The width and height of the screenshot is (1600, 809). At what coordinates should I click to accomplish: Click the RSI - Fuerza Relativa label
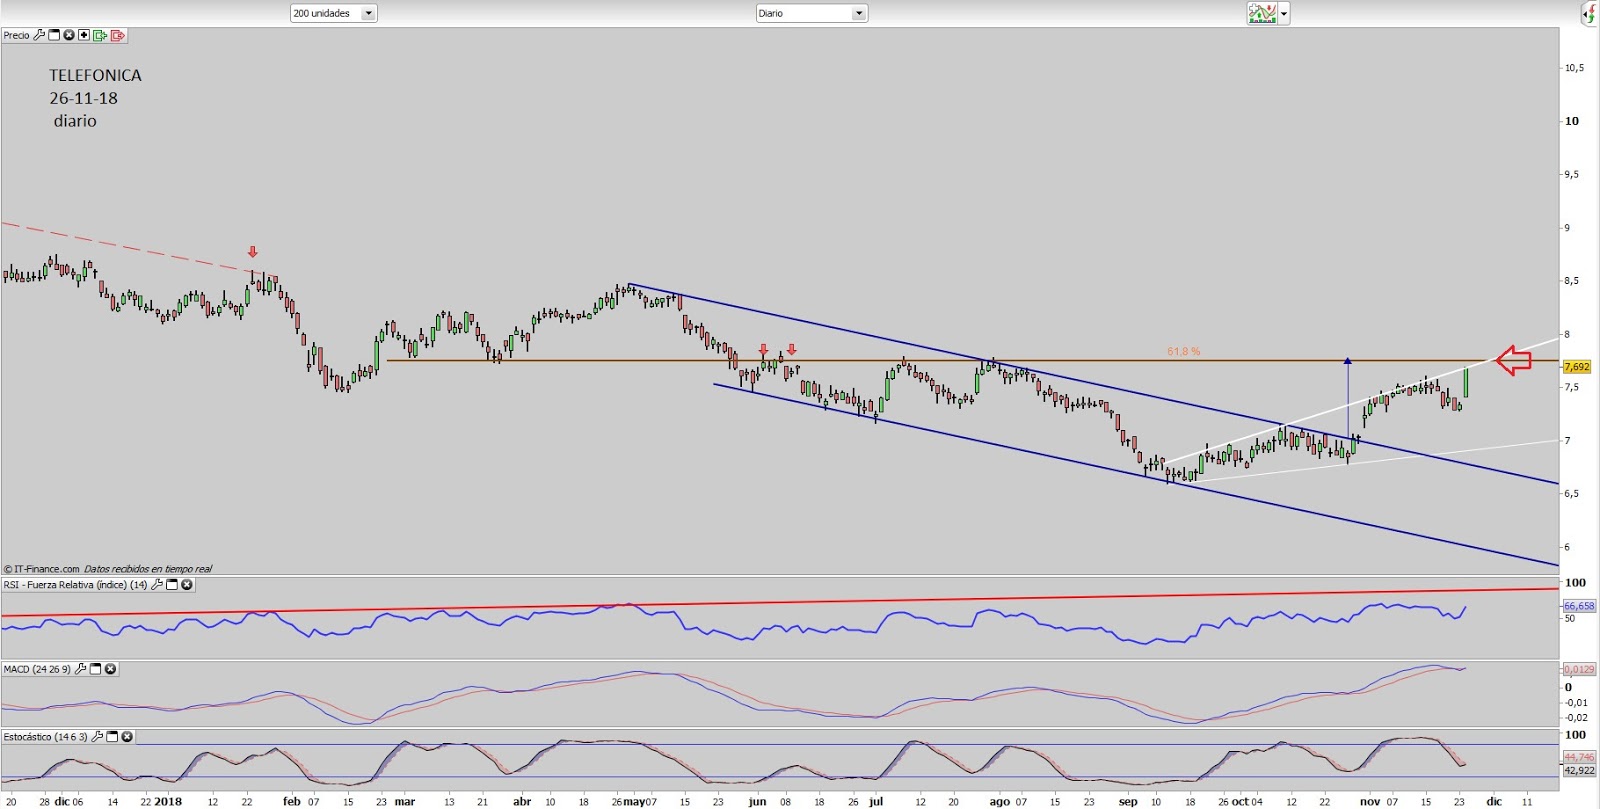75,584
